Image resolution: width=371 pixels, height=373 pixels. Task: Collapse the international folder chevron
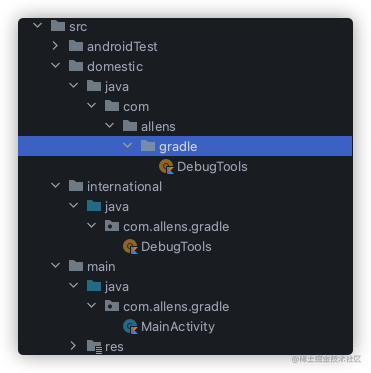tap(55, 186)
